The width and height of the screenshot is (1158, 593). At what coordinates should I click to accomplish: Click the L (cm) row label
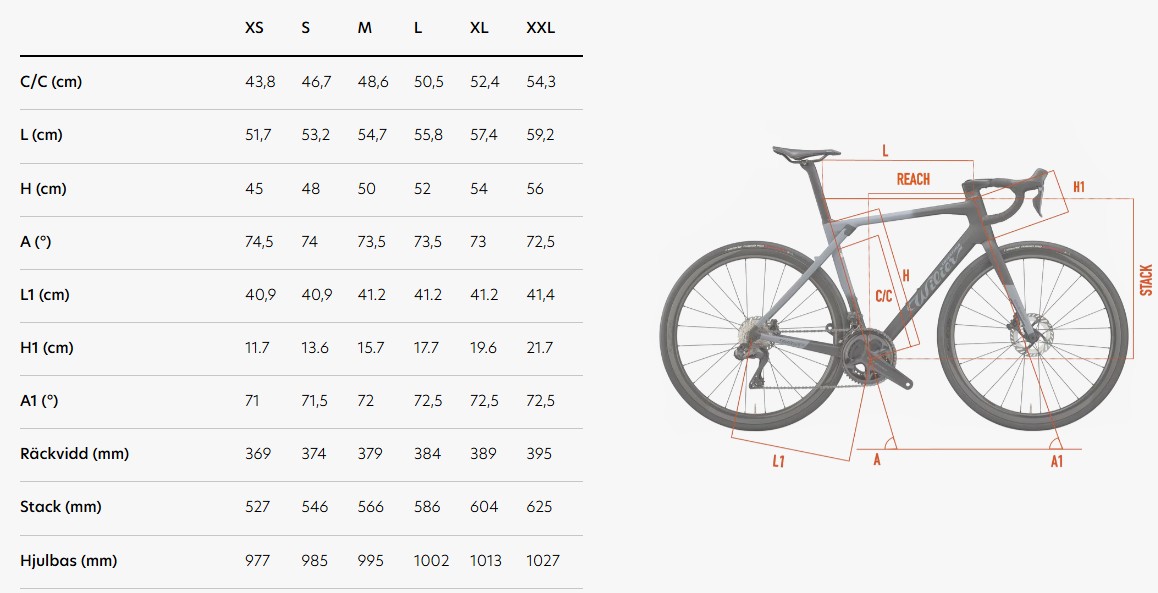click(x=41, y=135)
